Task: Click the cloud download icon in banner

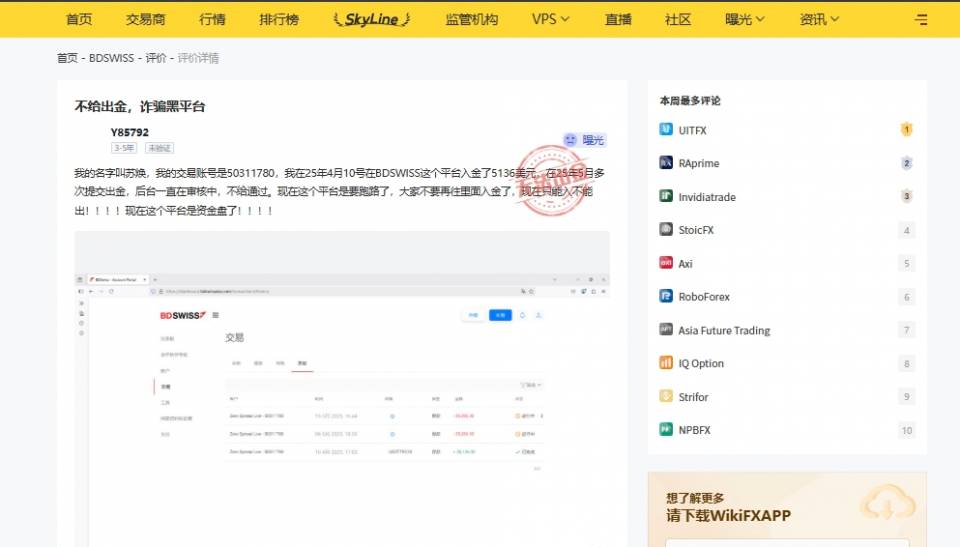Action: click(887, 502)
